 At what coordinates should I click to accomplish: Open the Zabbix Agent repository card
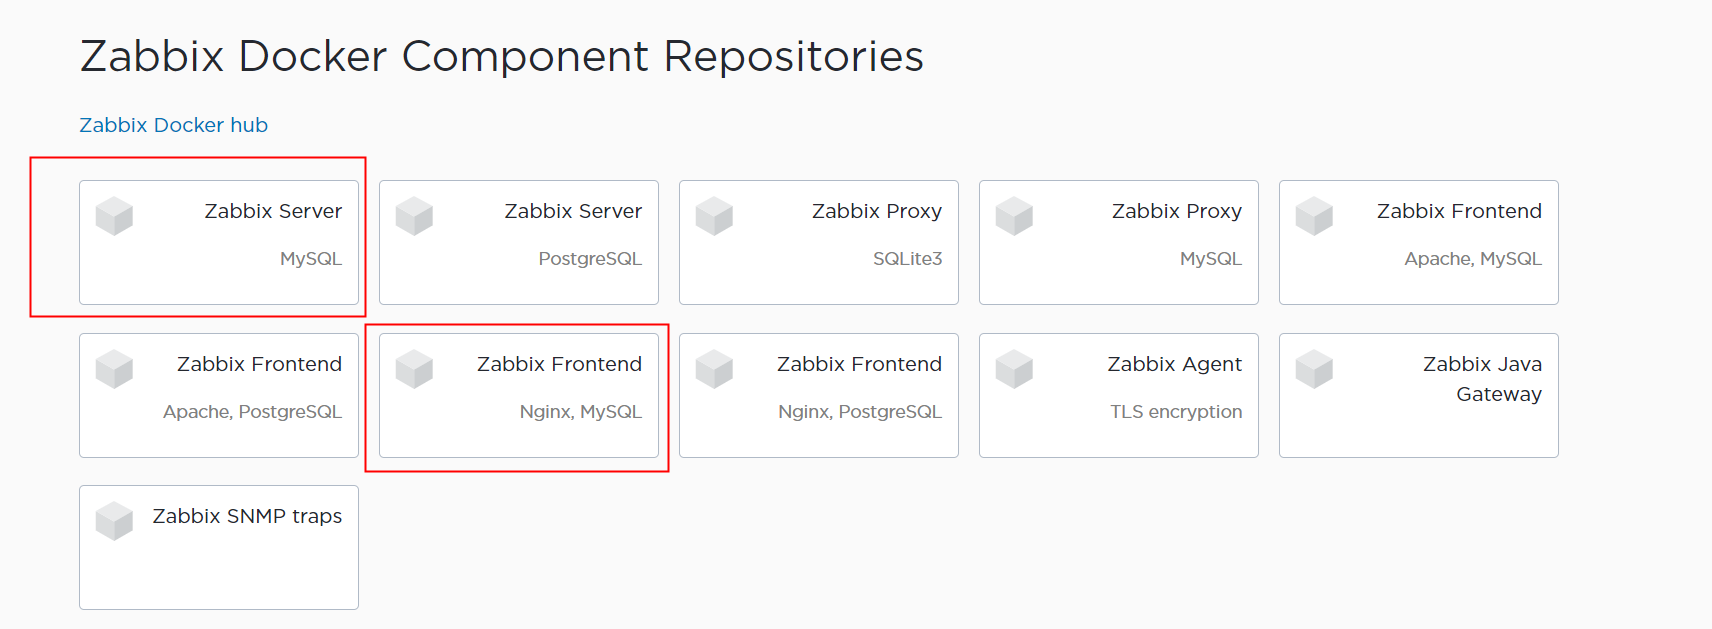[1118, 395]
